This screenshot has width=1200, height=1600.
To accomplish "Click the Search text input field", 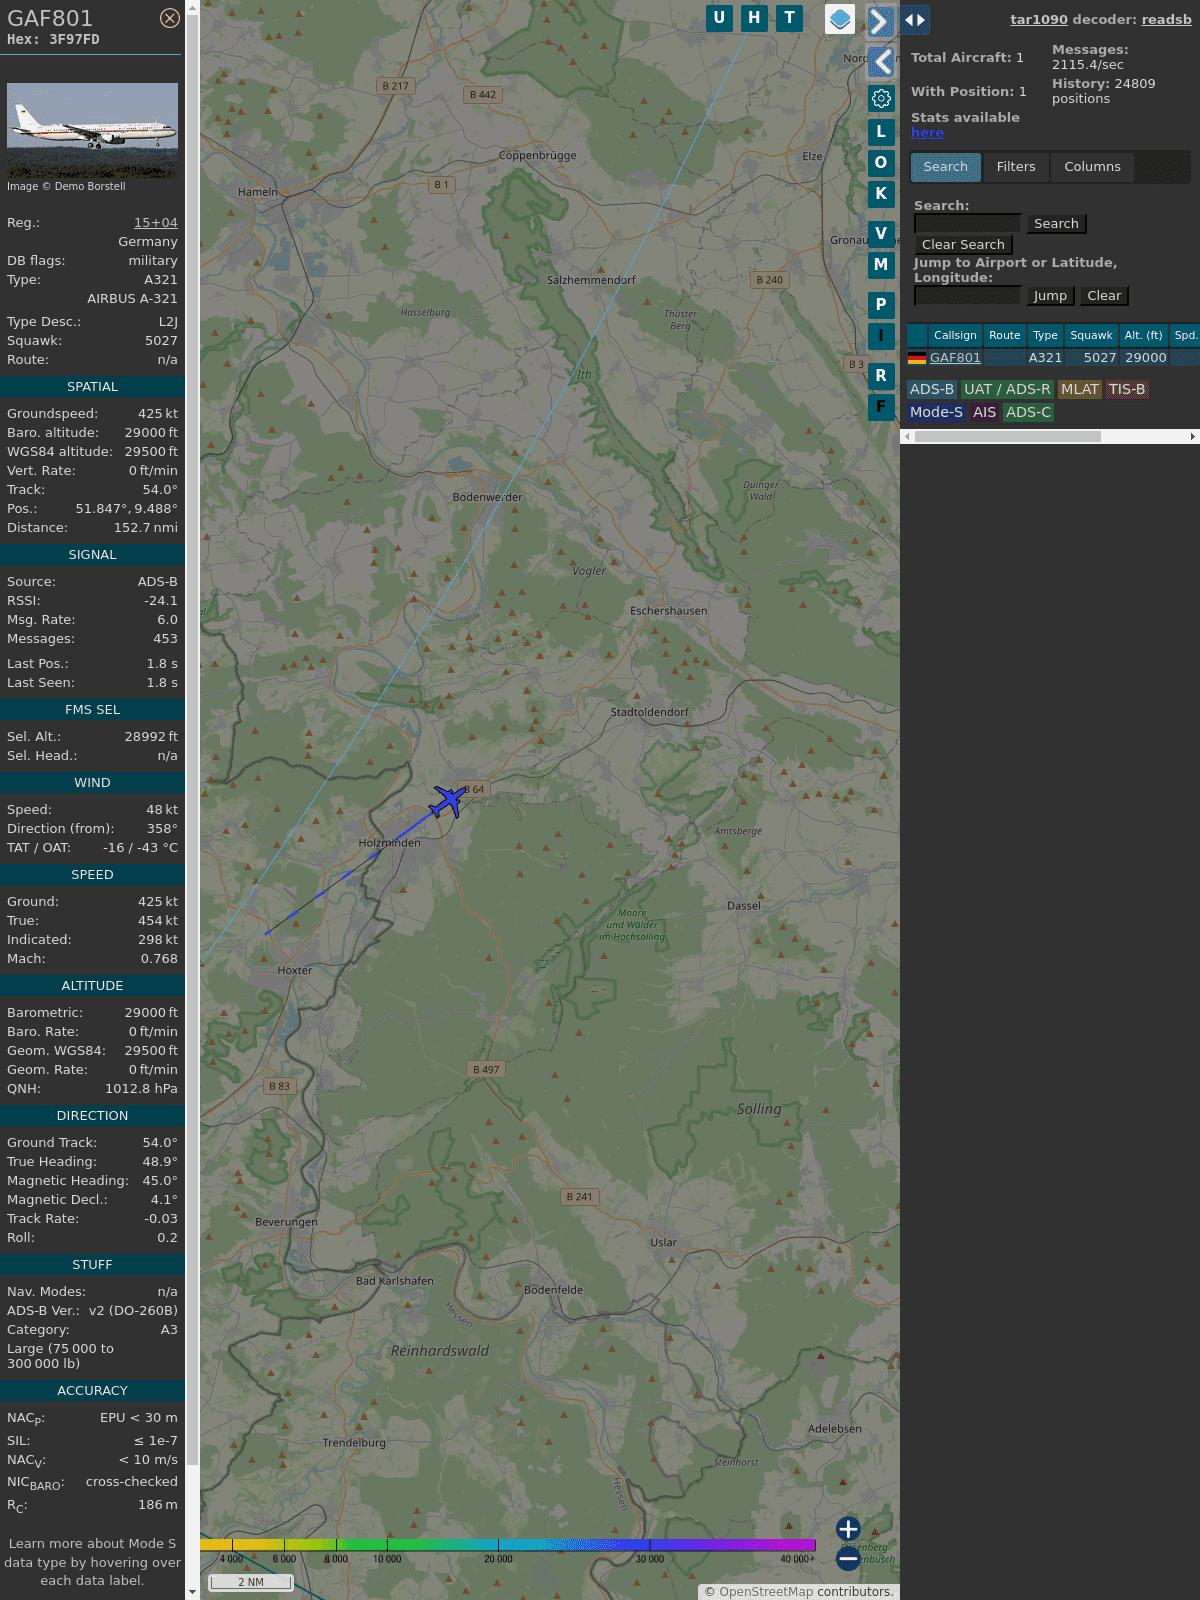I will point(967,224).
